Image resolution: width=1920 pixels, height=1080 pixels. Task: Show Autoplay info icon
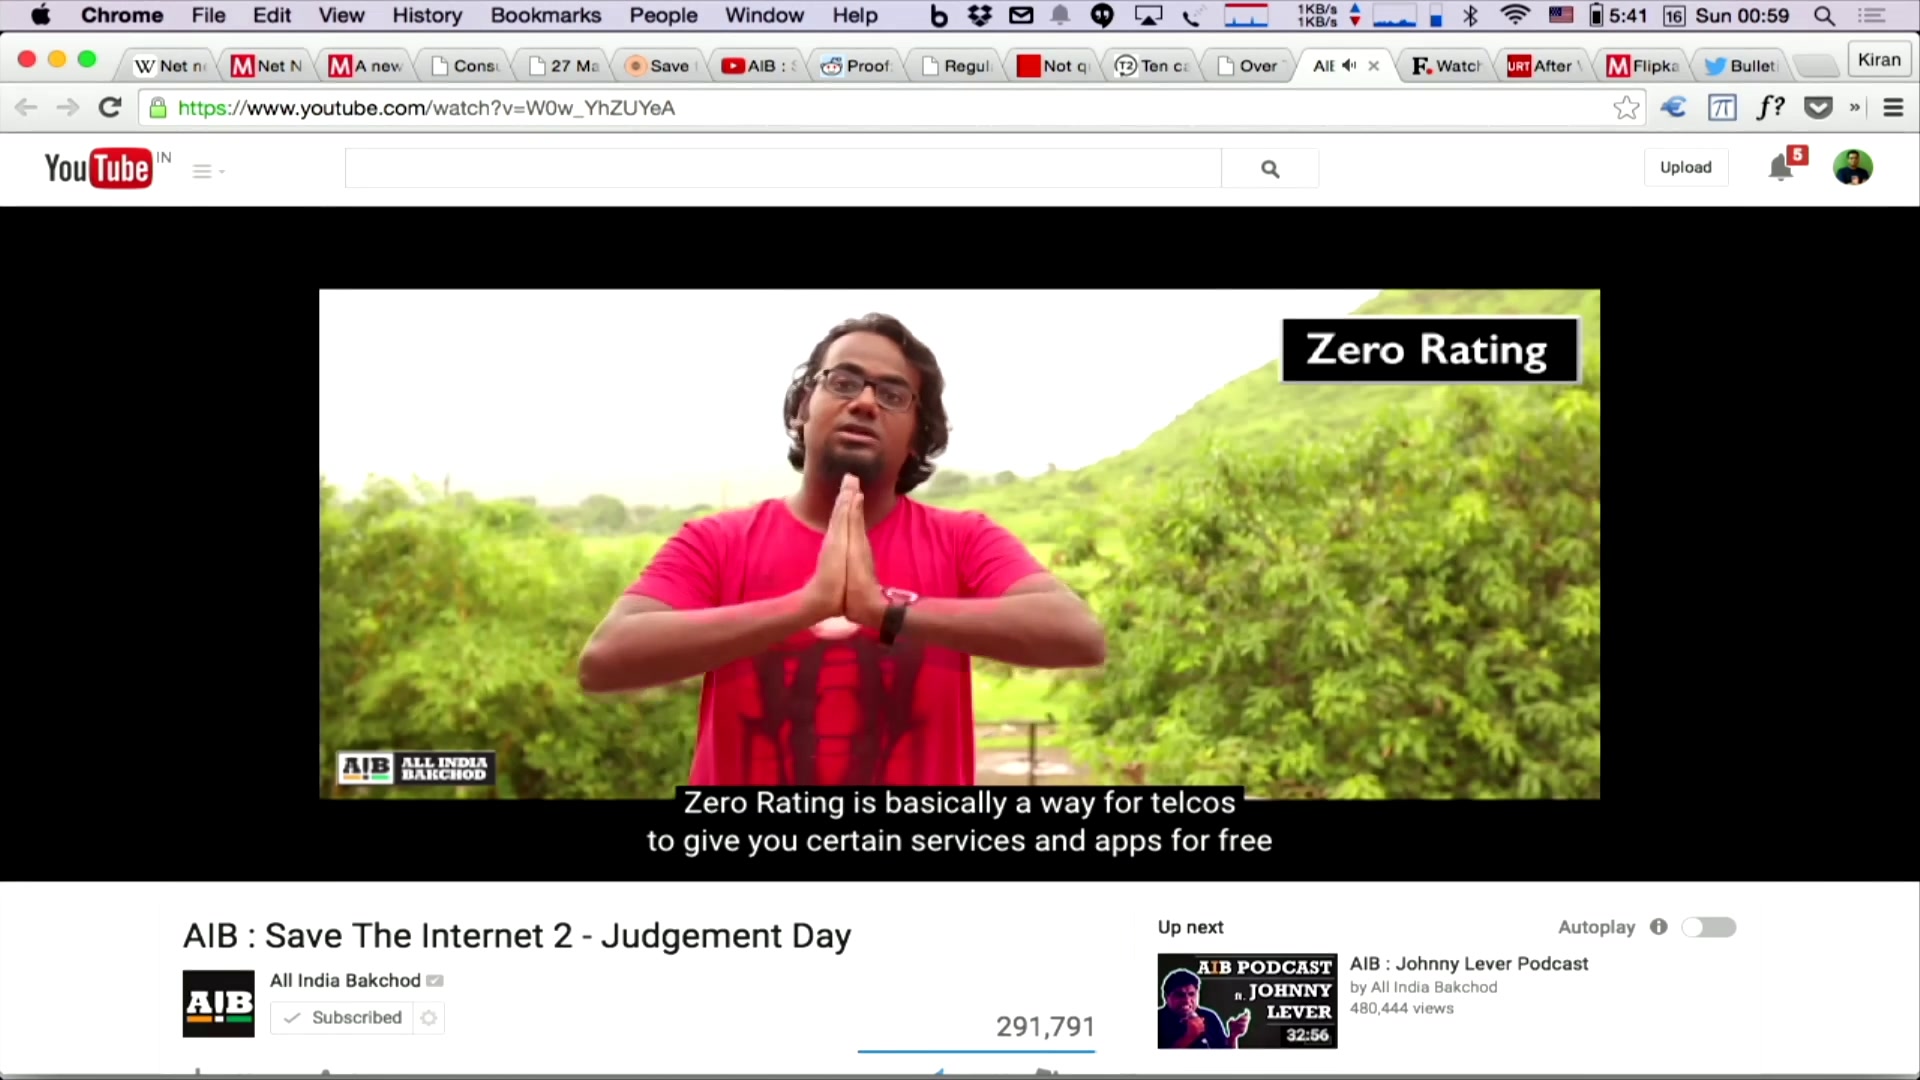1659,927
